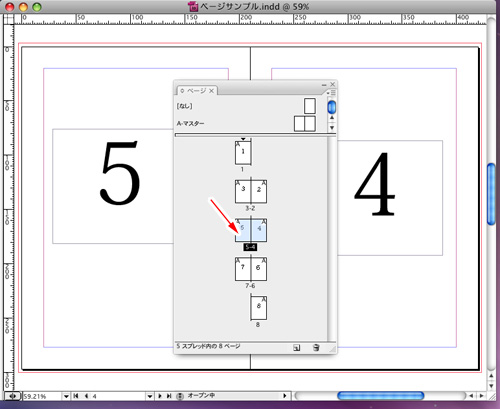
Task: Go to the previous page
Action: [87, 396]
